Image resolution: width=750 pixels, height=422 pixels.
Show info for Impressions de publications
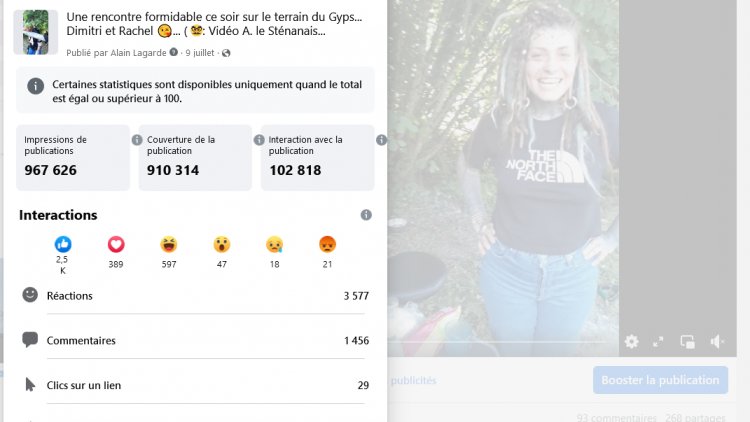click(x=137, y=140)
